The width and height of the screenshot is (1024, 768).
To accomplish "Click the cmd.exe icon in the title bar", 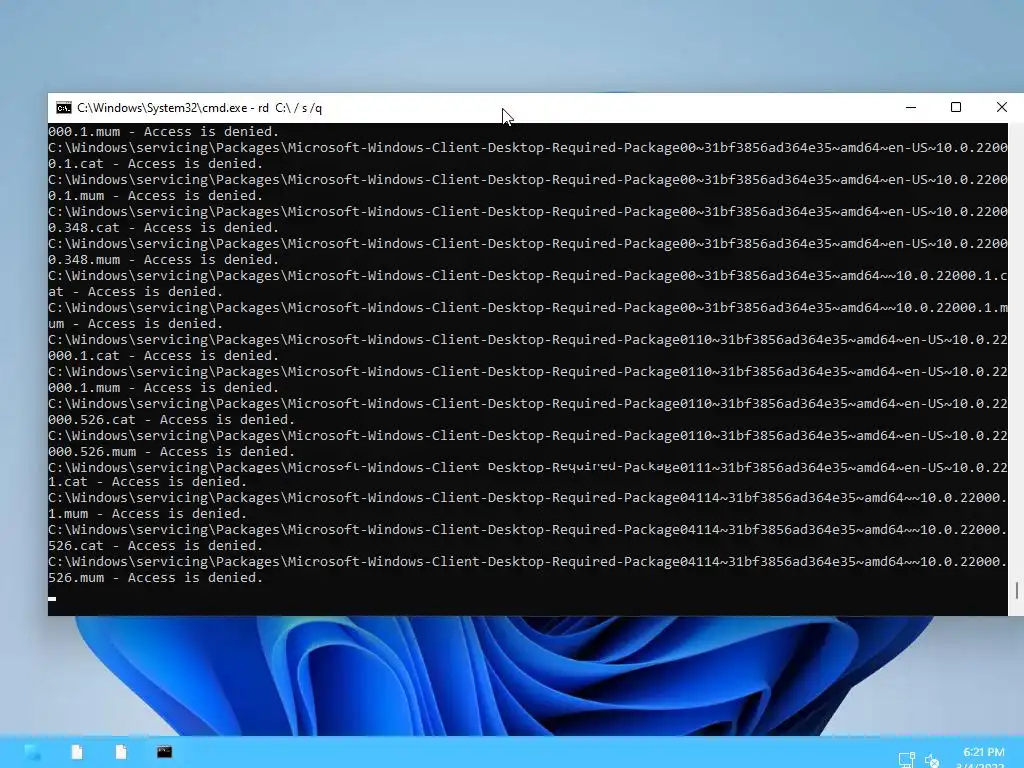I will [x=63, y=108].
